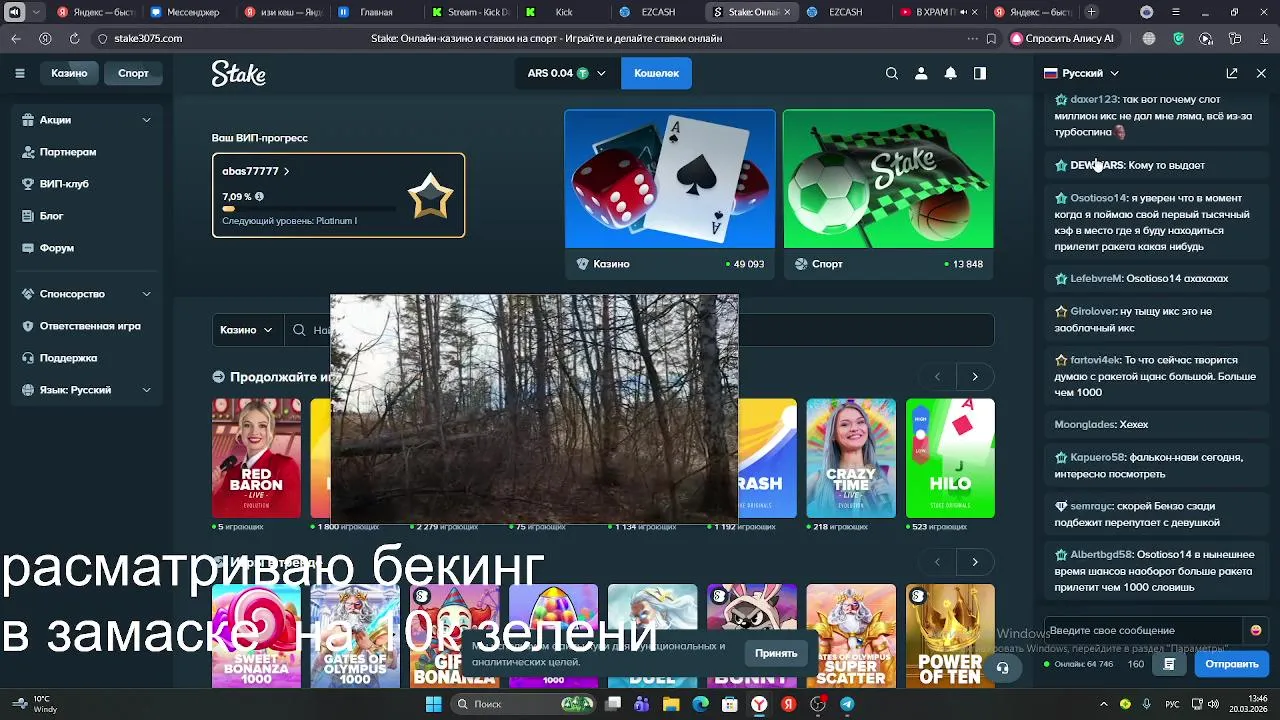Click username Osotioso14 in chat
This screenshot has height=720, width=1280.
click(x=1098, y=198)
